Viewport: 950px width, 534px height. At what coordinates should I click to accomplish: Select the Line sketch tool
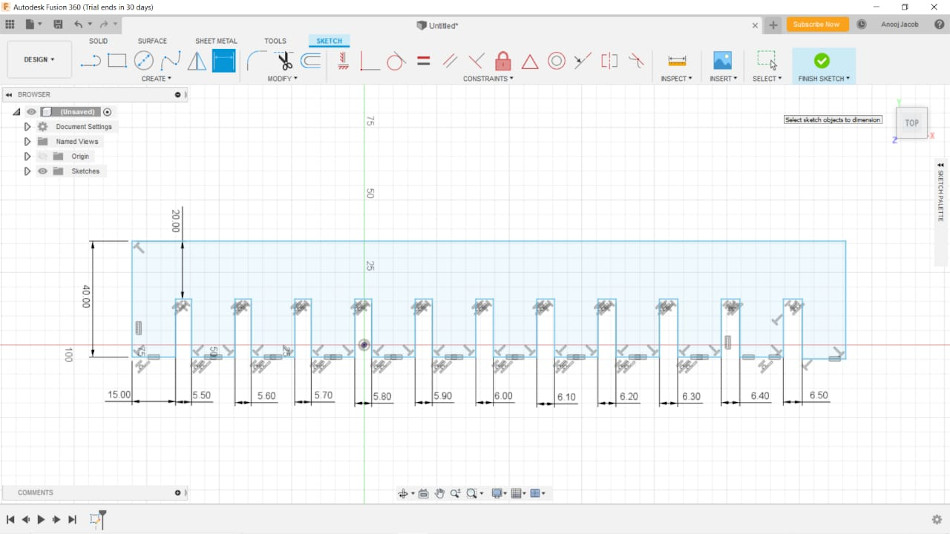point(90,61)
